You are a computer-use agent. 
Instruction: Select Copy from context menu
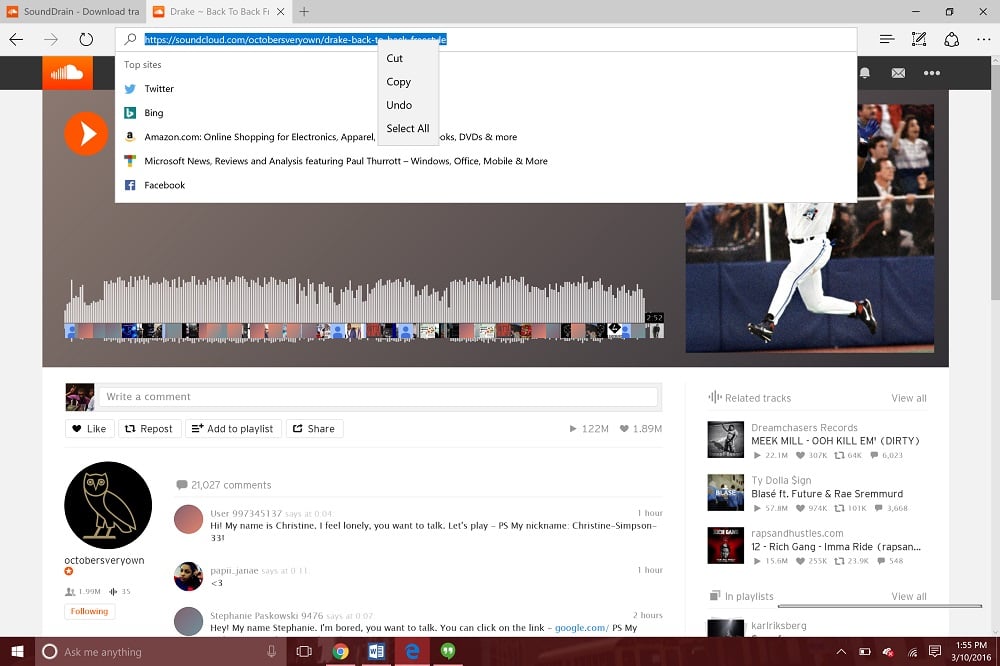408,82
